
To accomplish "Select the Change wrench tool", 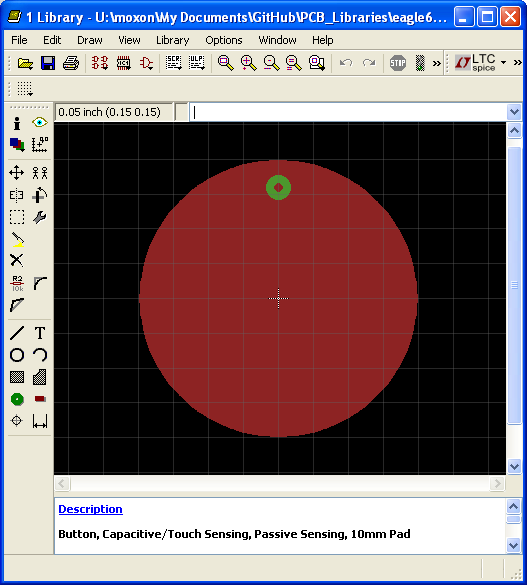I will (40, 217).
